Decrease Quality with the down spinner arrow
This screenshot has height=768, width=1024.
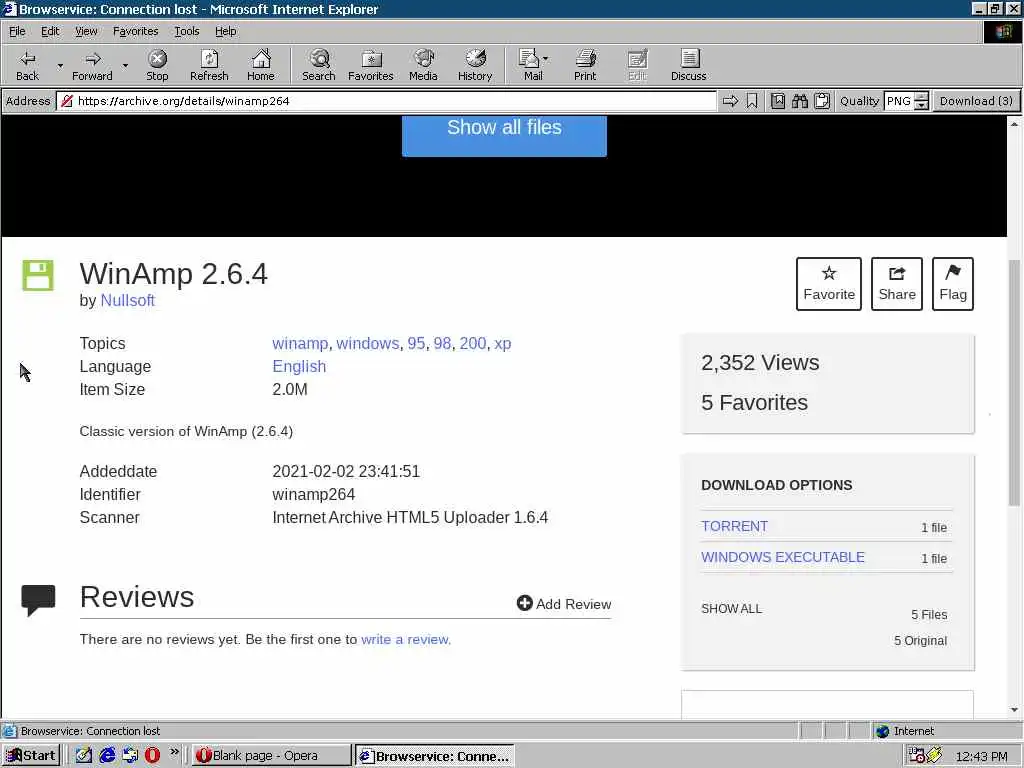pyautogui.click(x=921, y=105)
